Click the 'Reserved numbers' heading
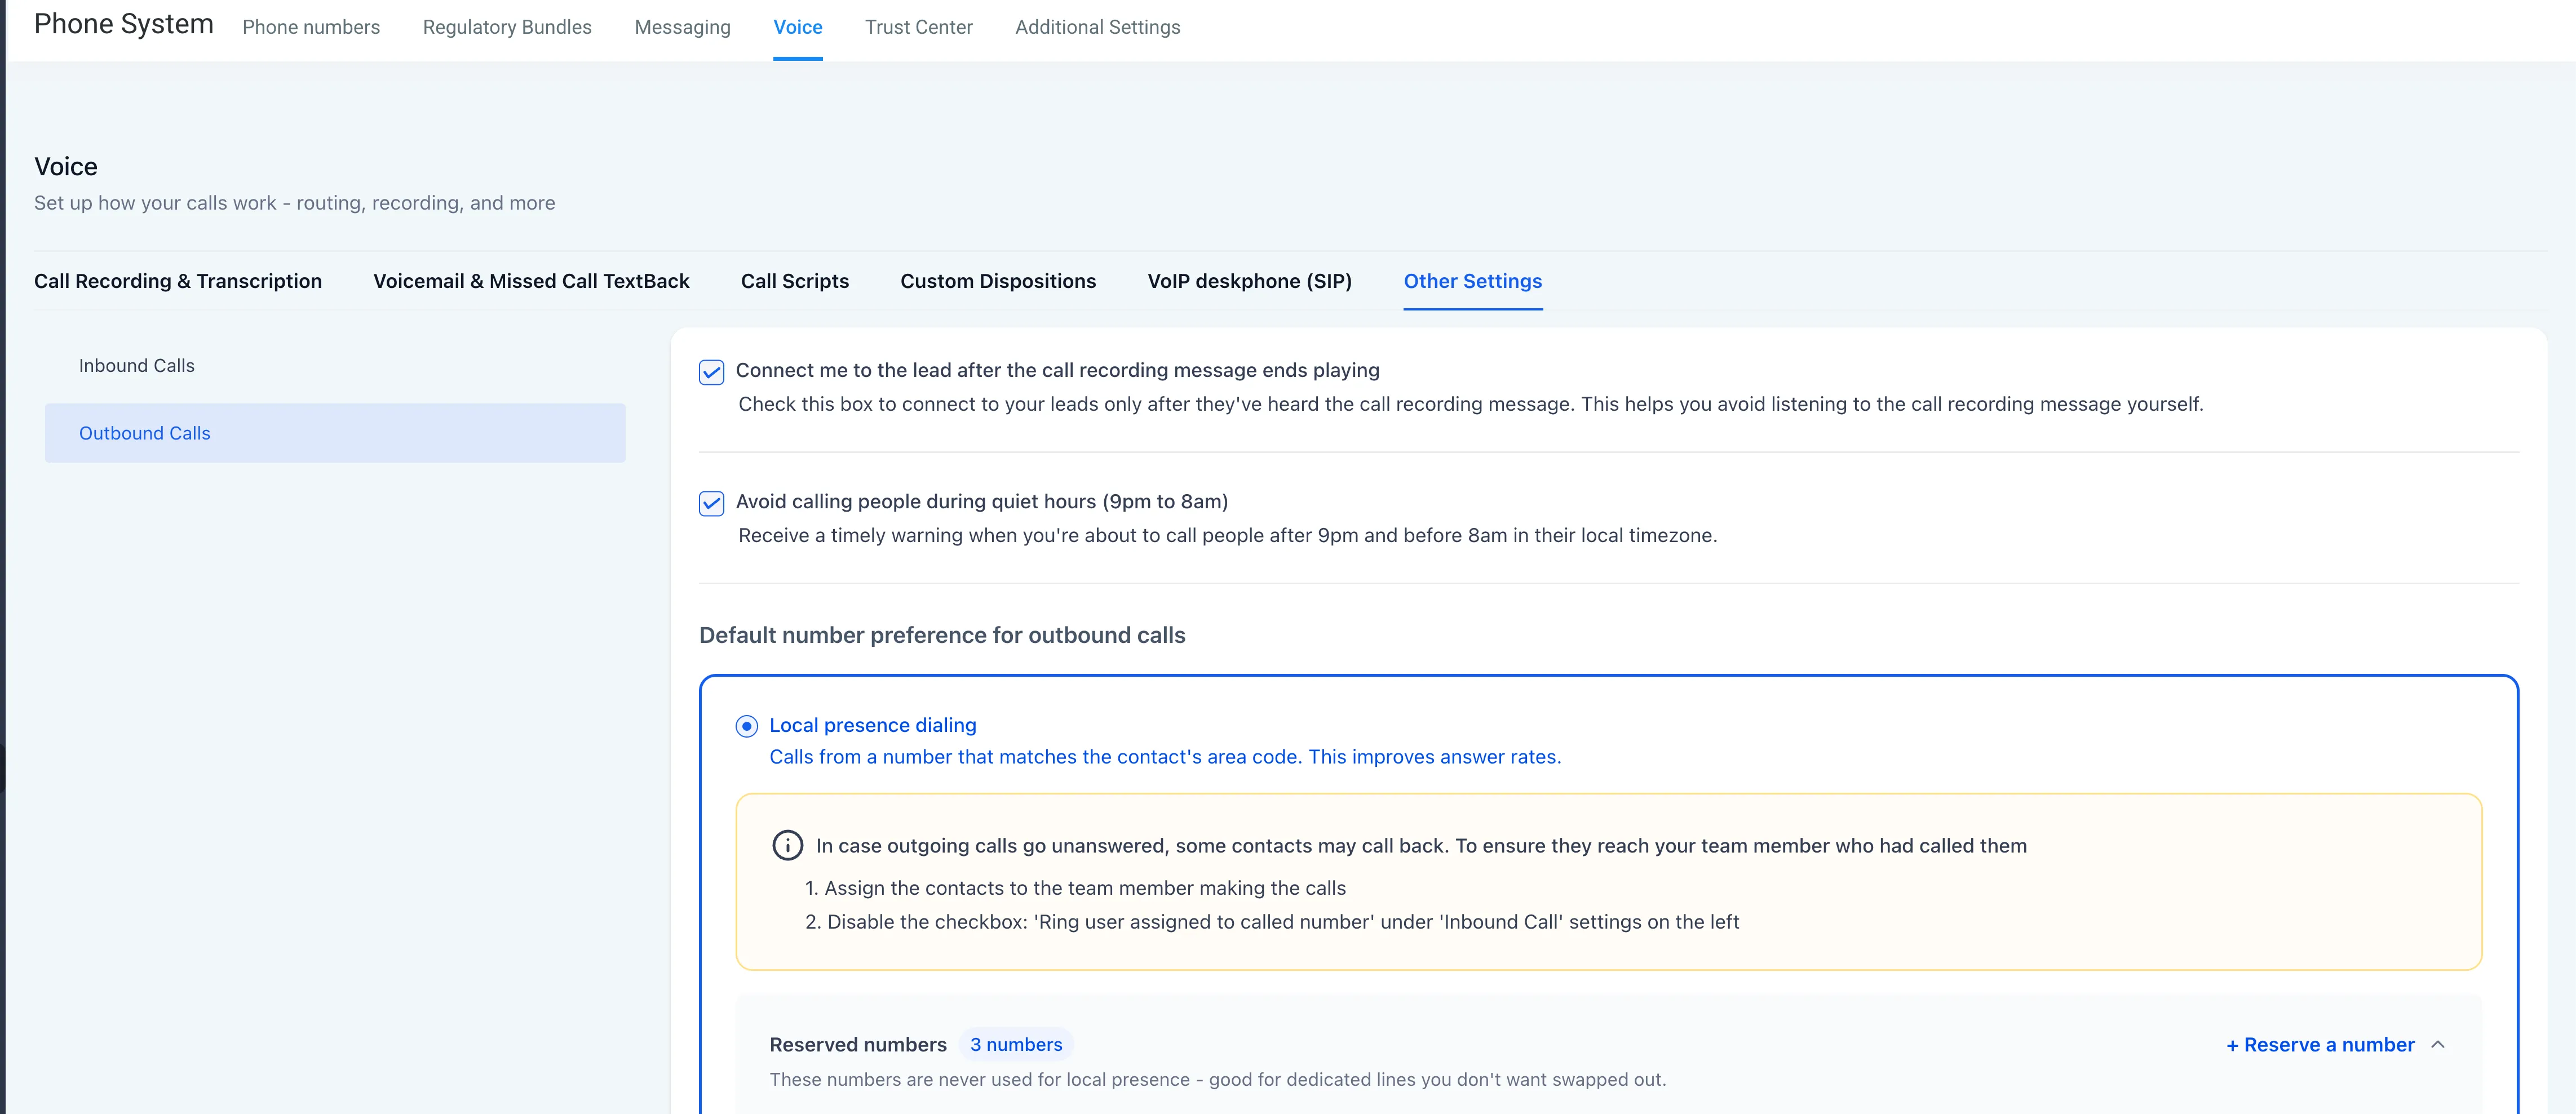Image resolution: width=2576 pixels, height=1114 pixels. tap(858, 1044)
